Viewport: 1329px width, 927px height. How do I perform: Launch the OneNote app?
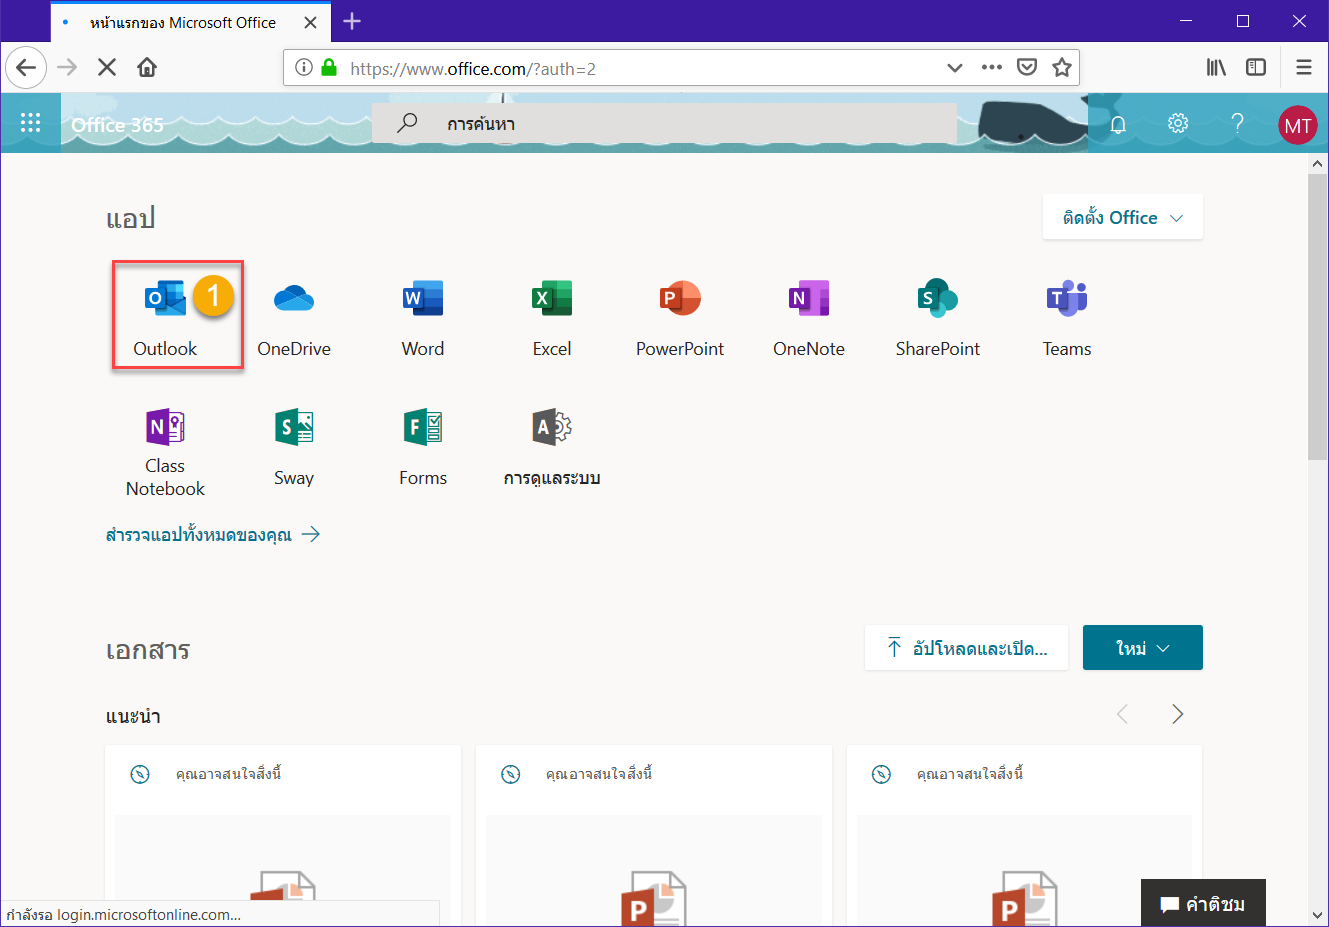[x=808, y=316]
